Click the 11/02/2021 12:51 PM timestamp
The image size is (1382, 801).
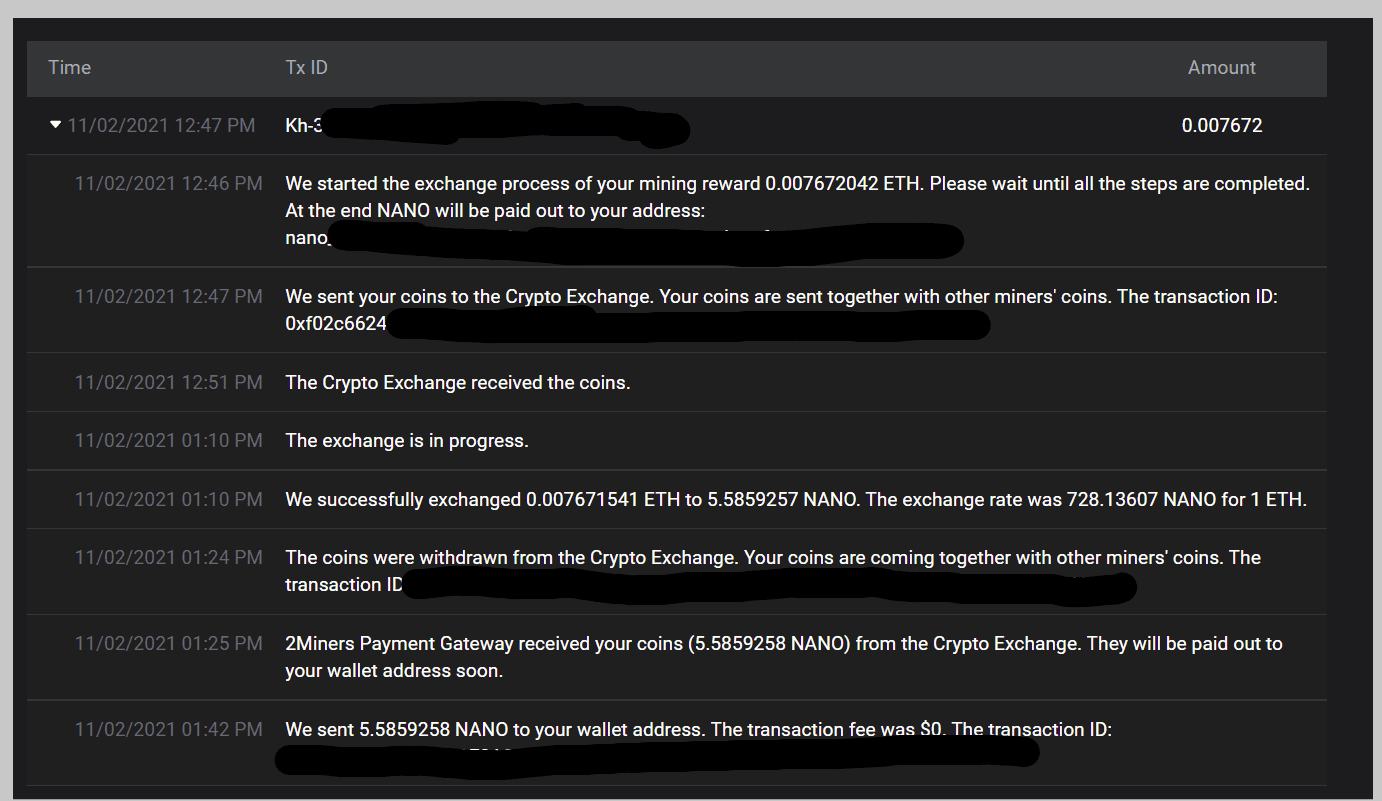coord(169,382)
